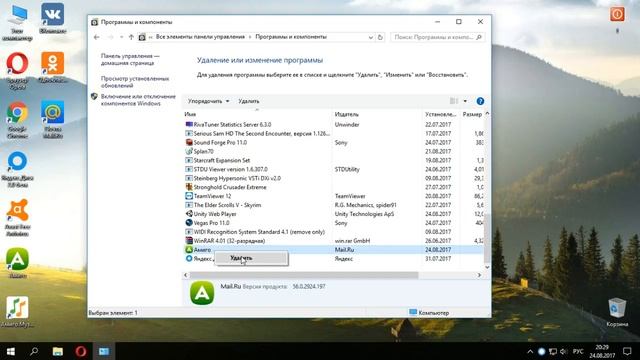Viewport: 640px width, 360px height.
Task: Refresh the Programs and Features list
Action: (x=380, y=37)
